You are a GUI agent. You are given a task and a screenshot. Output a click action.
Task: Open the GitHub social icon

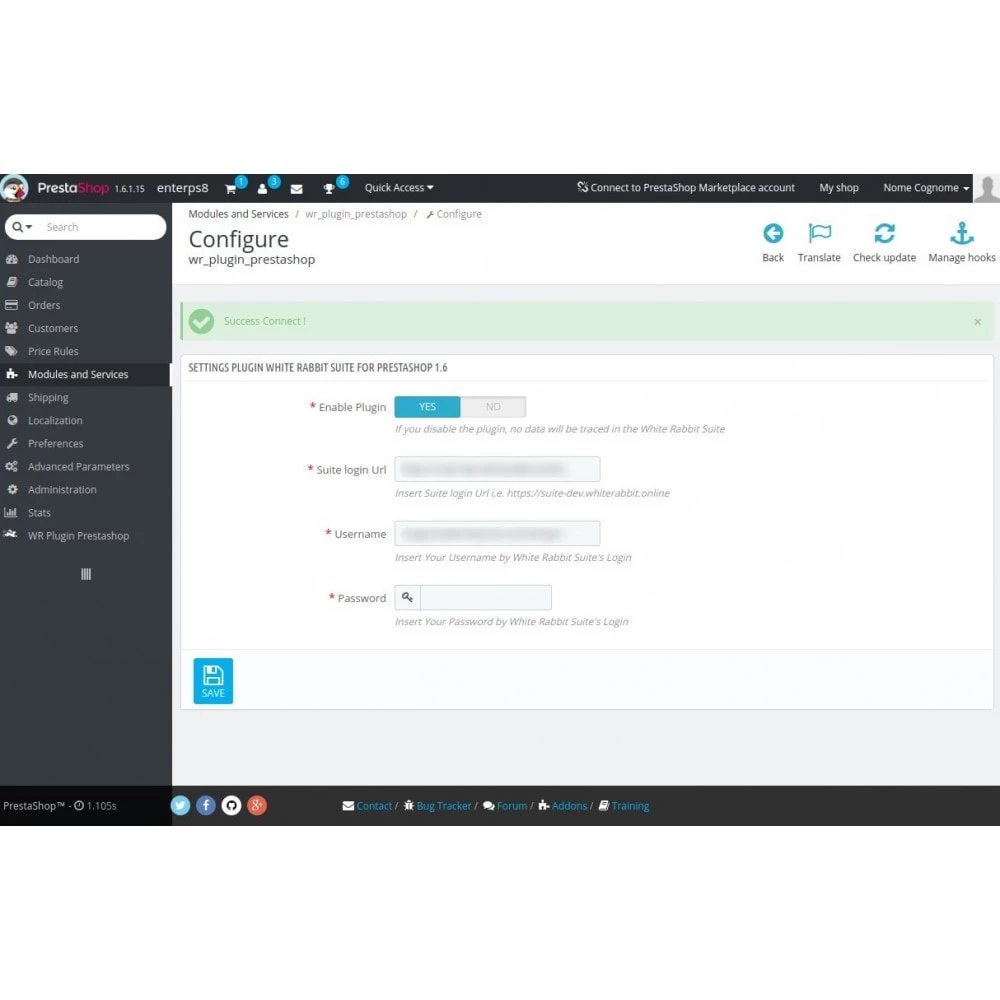232,805
